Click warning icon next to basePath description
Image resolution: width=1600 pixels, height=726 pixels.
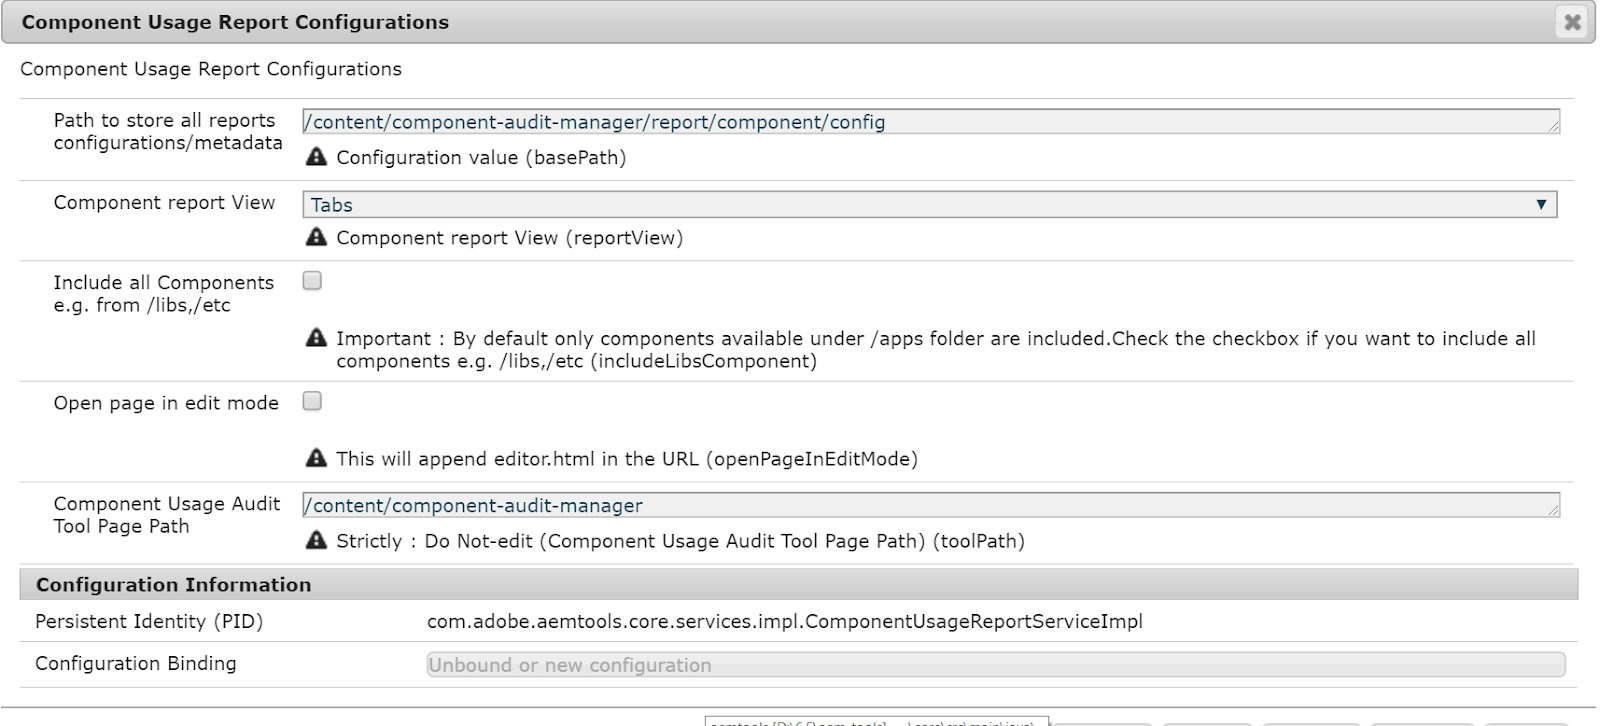pos(316,157)
